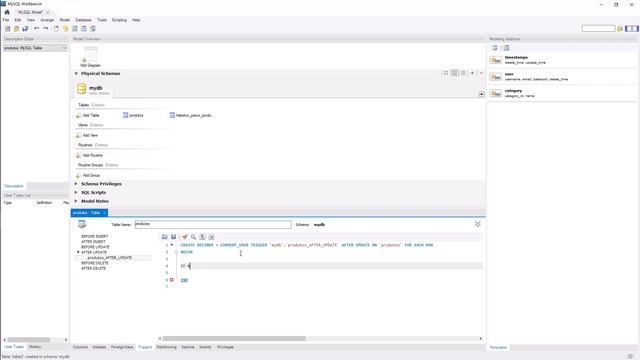Image resolution: width=640 pixels, height=360 pixels.
Task: Open produtos table icon in Tables list
Action: [126, 116]
